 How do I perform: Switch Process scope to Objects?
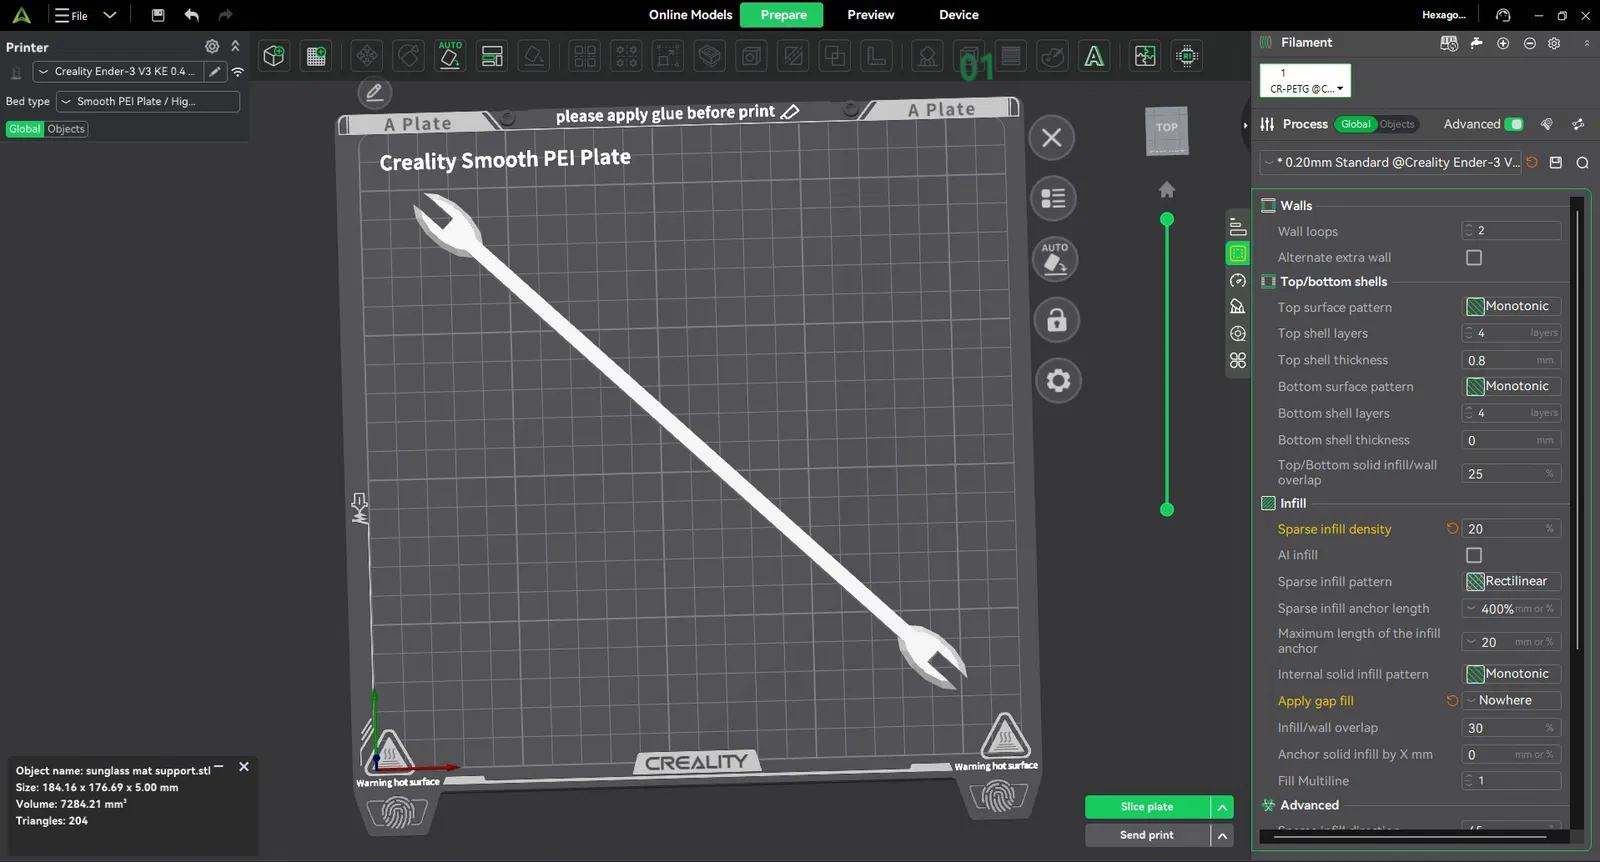[x=1397, y=124]
